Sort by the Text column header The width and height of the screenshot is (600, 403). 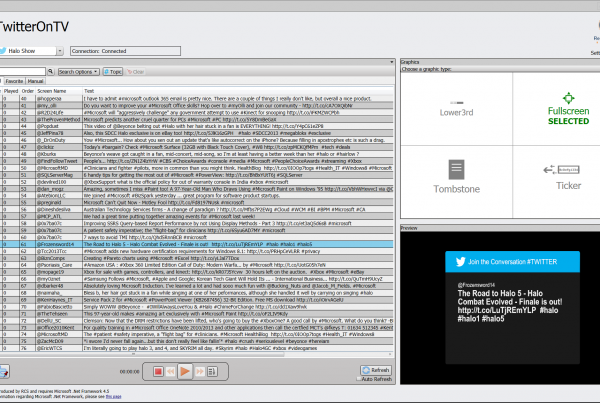coord(238,91)
